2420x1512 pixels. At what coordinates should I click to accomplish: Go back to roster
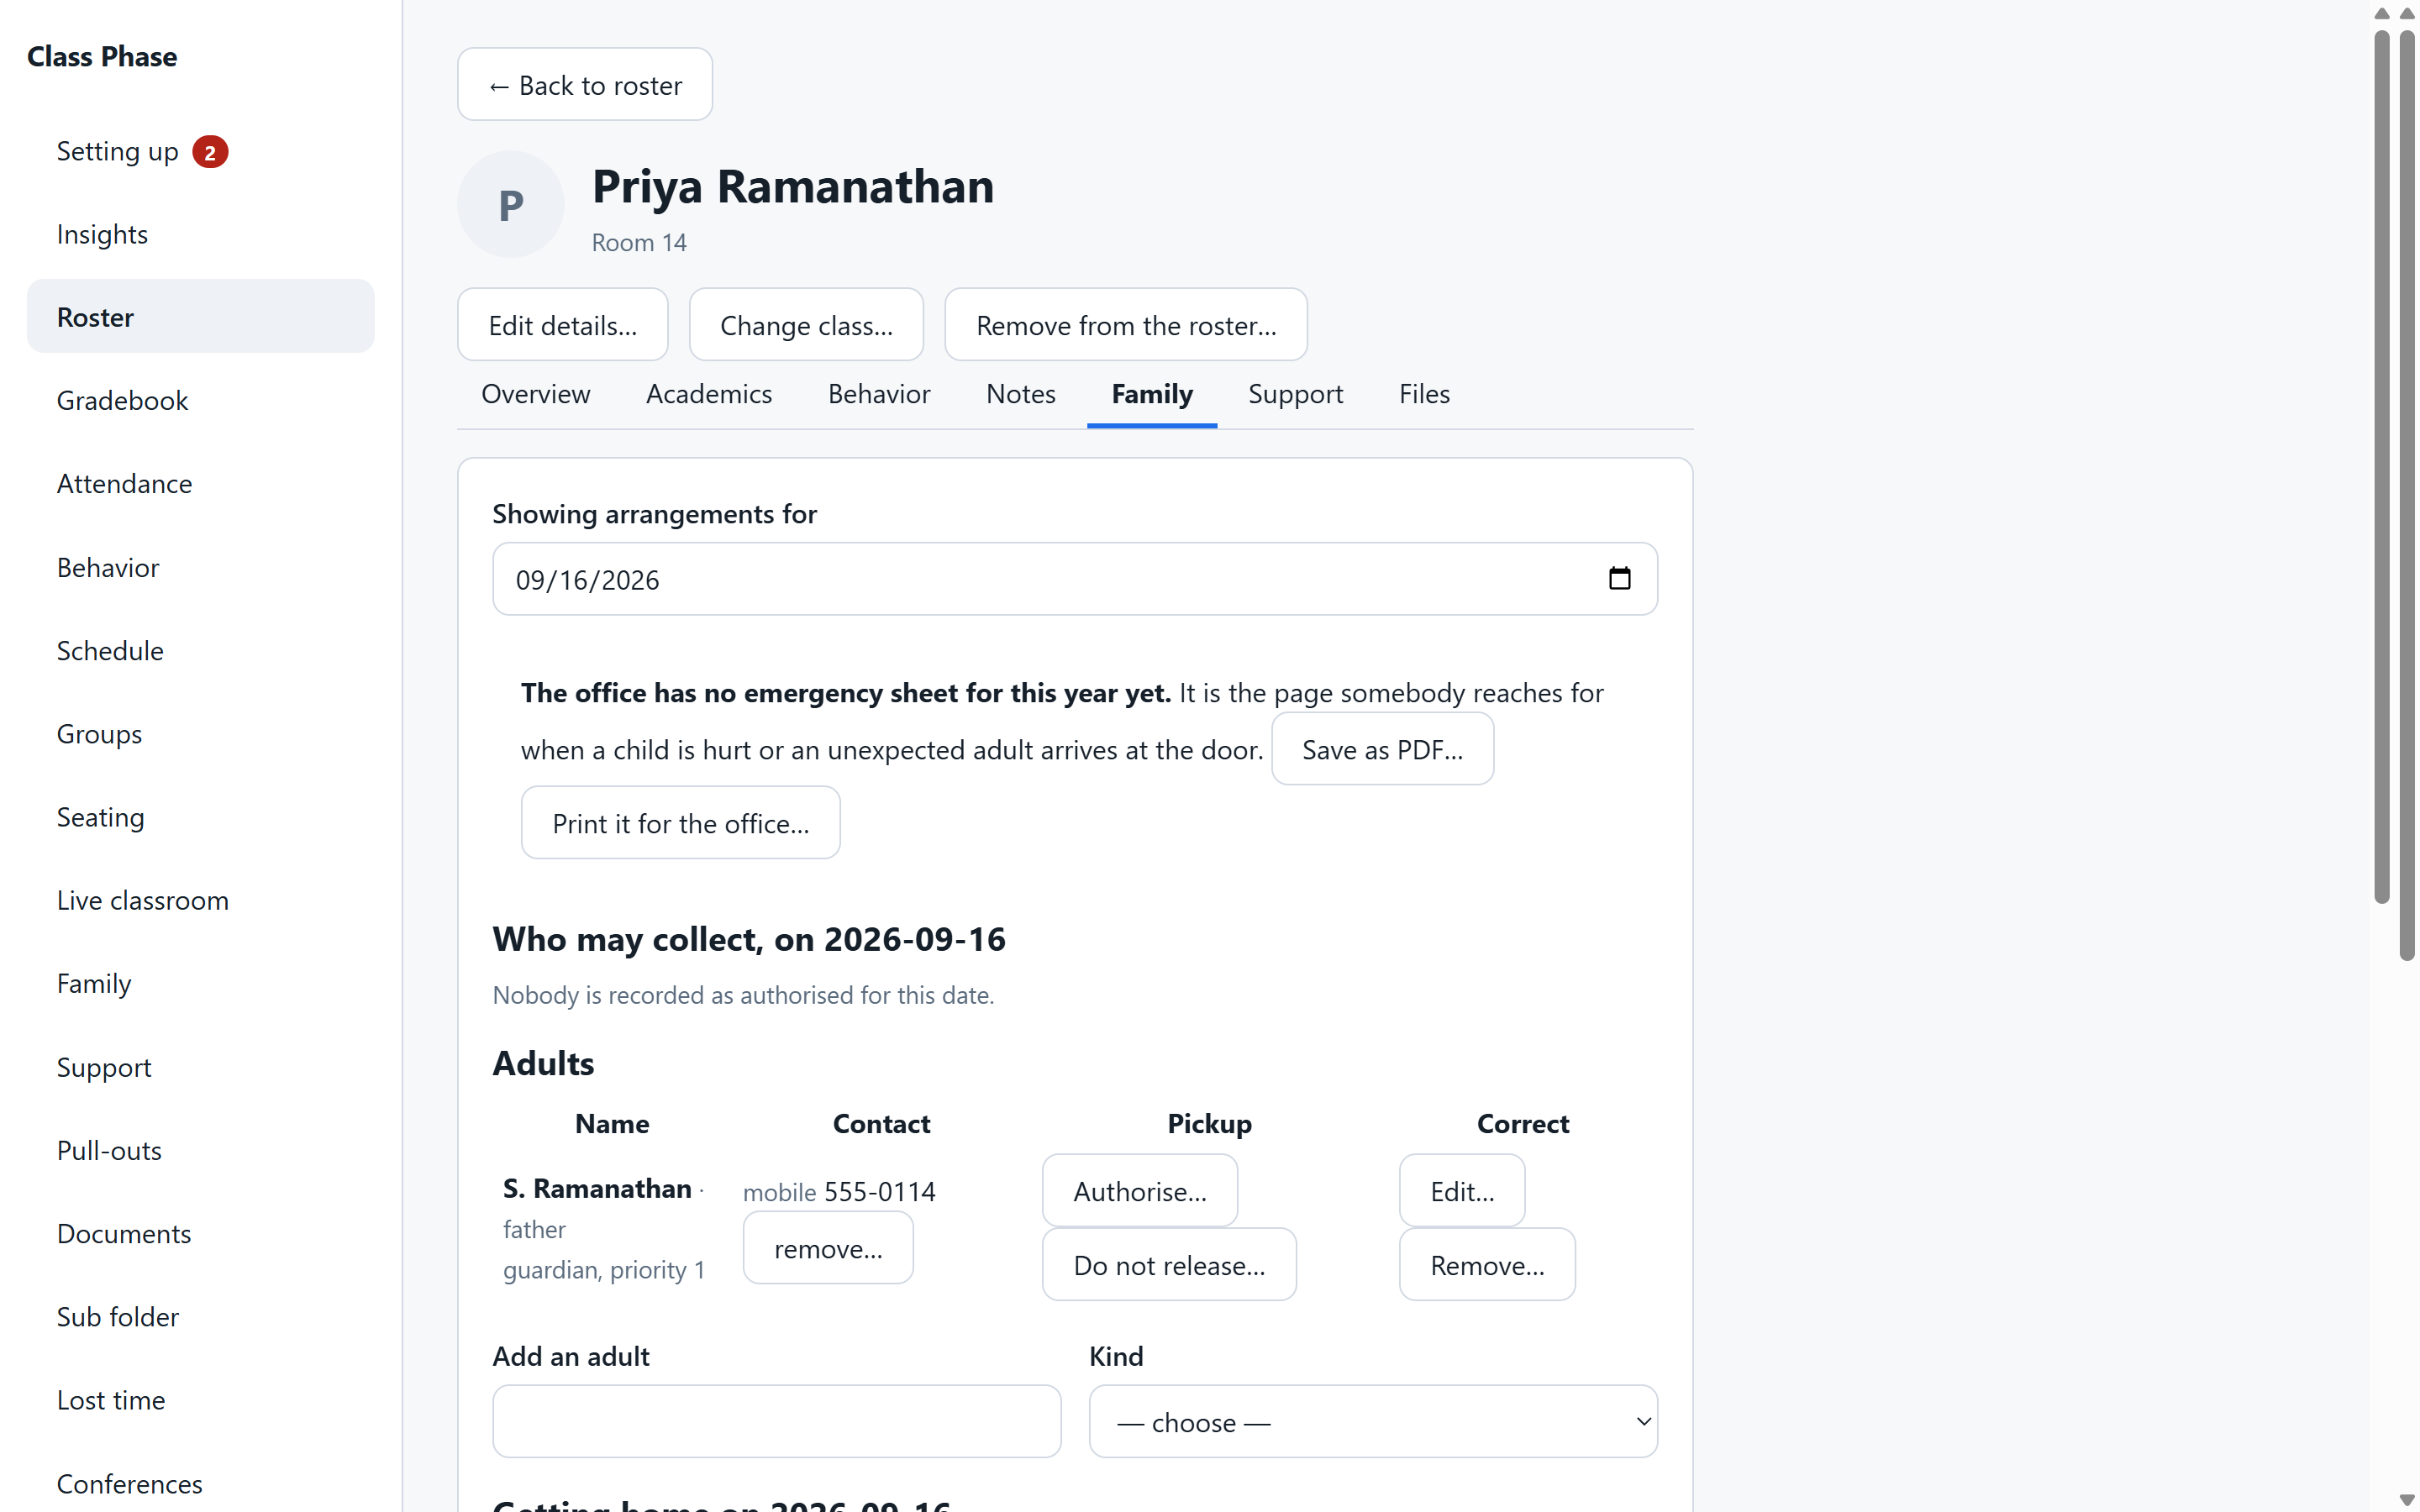(585, 85)
